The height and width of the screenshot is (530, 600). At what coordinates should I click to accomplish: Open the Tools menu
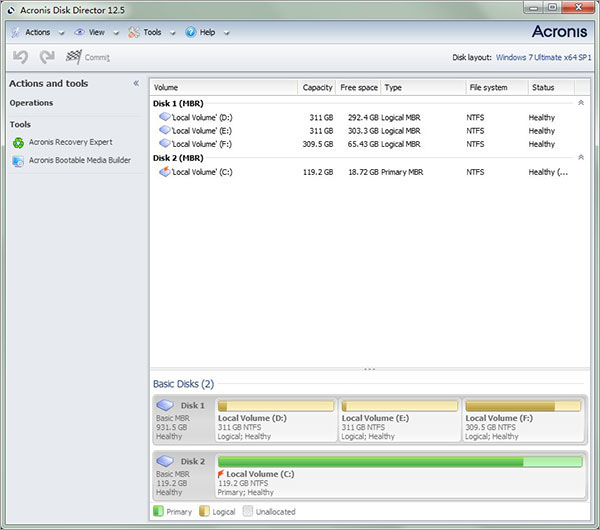(152, 33)
